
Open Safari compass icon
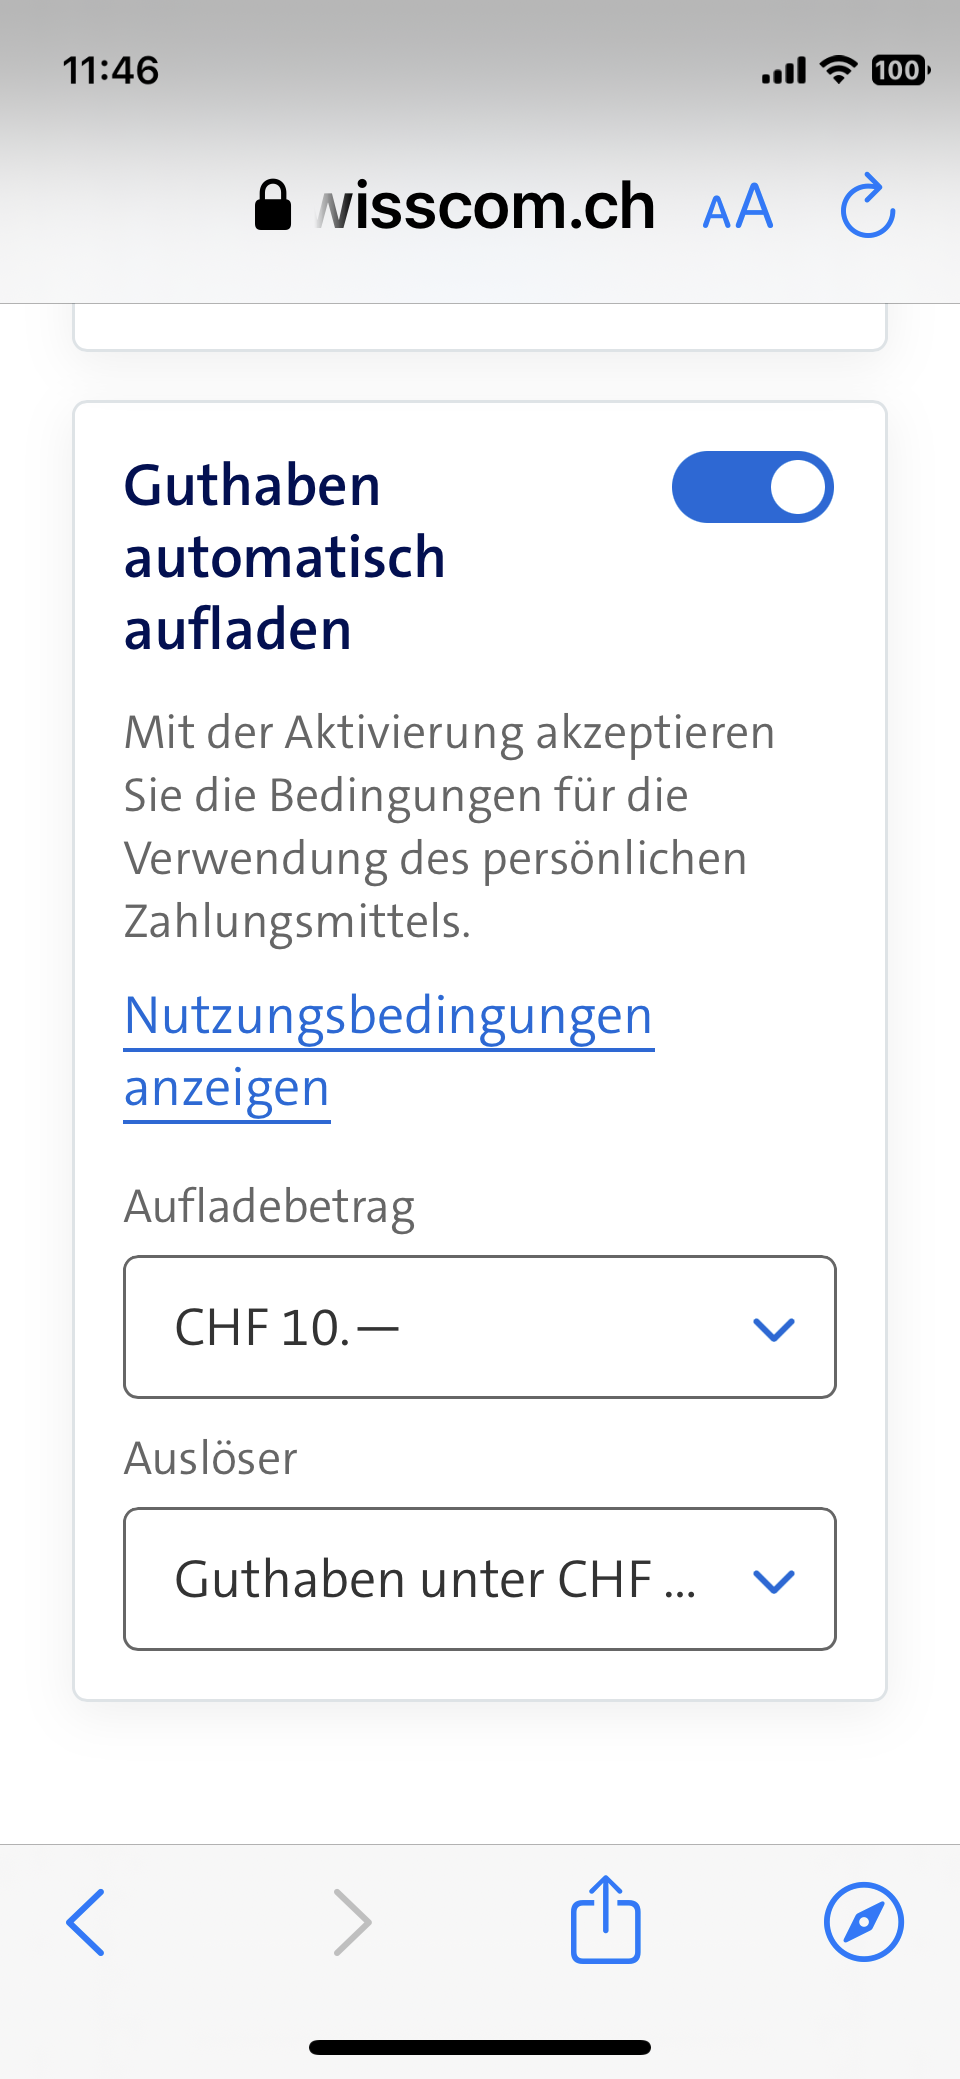(x=863, y=1921)
